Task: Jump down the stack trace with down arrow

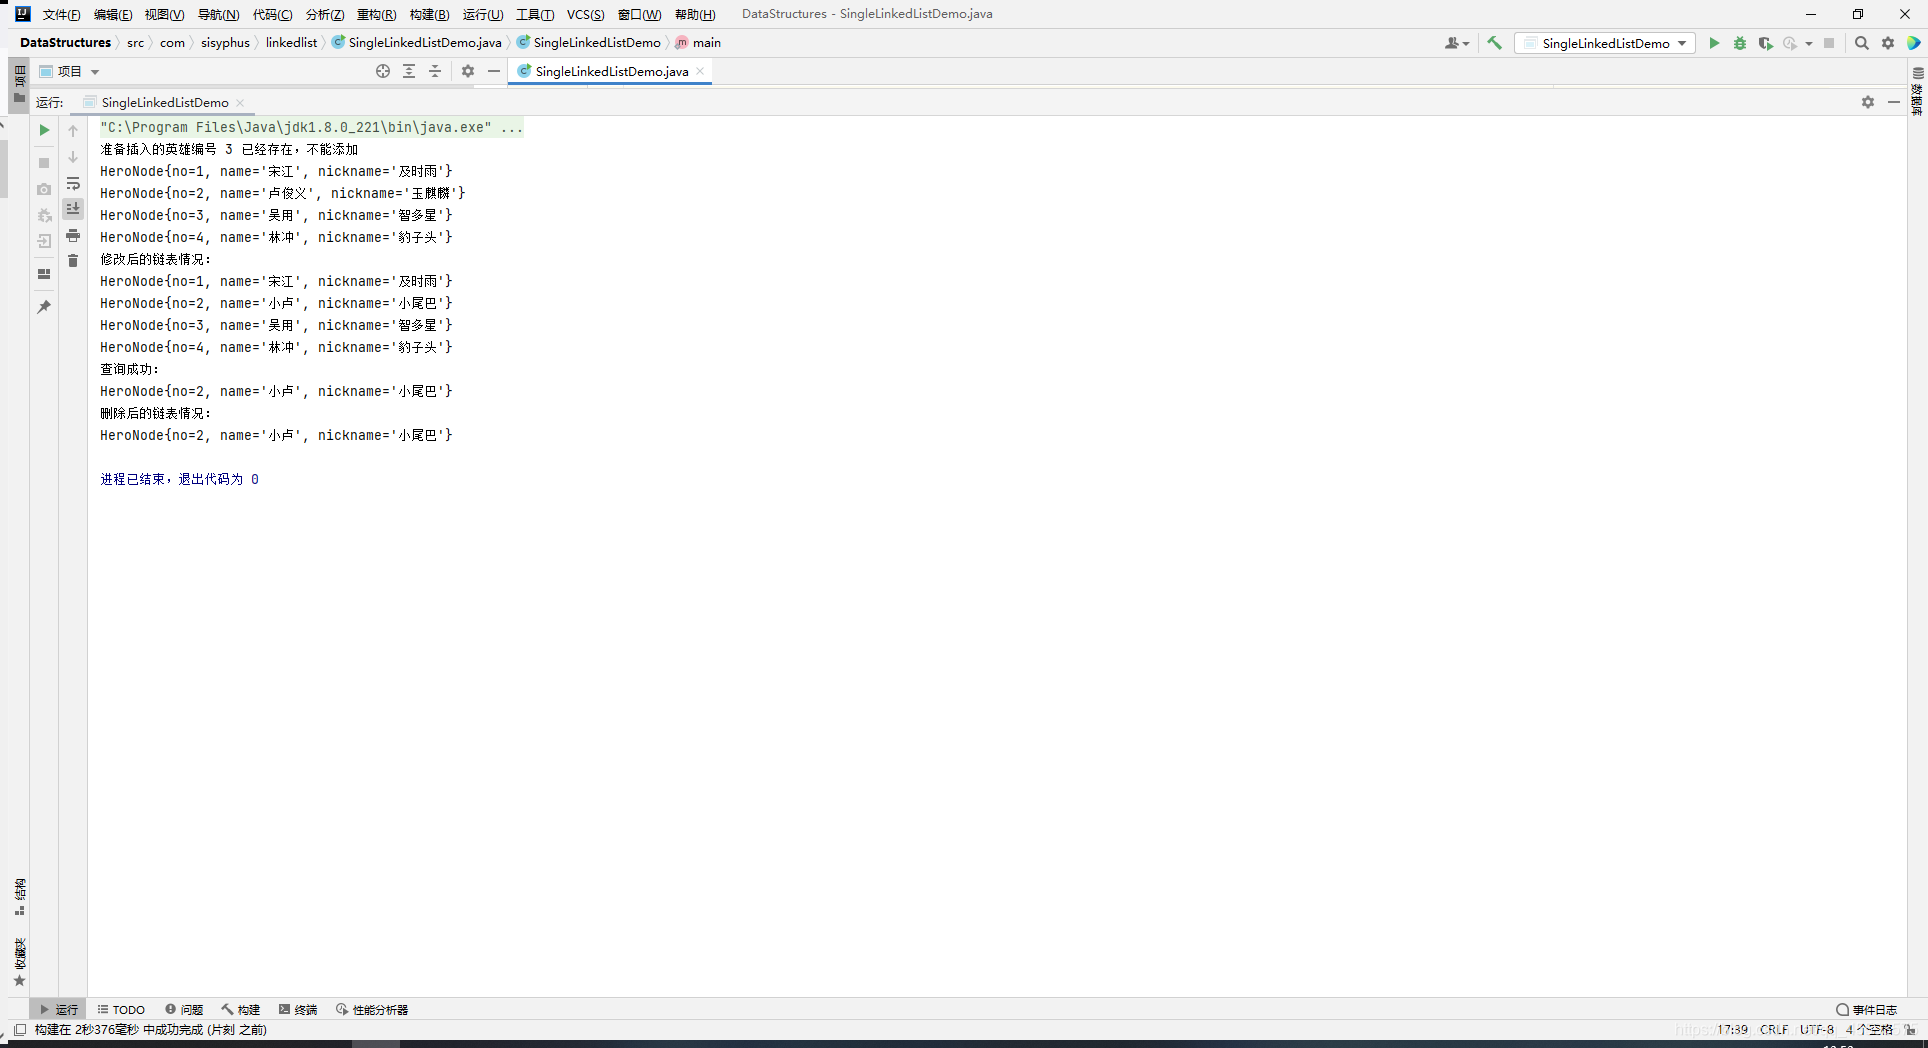Action: click(73, 157)
